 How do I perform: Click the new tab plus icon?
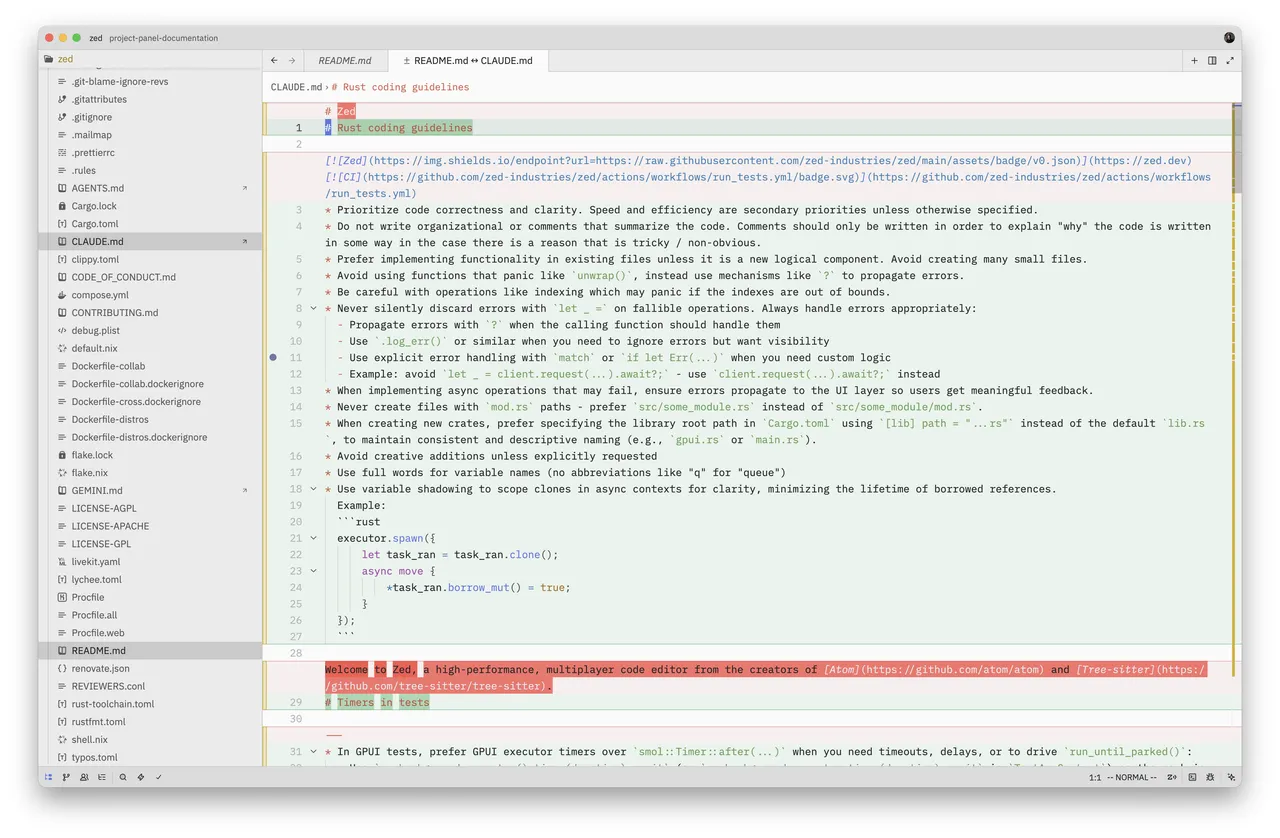[1194, 60]
